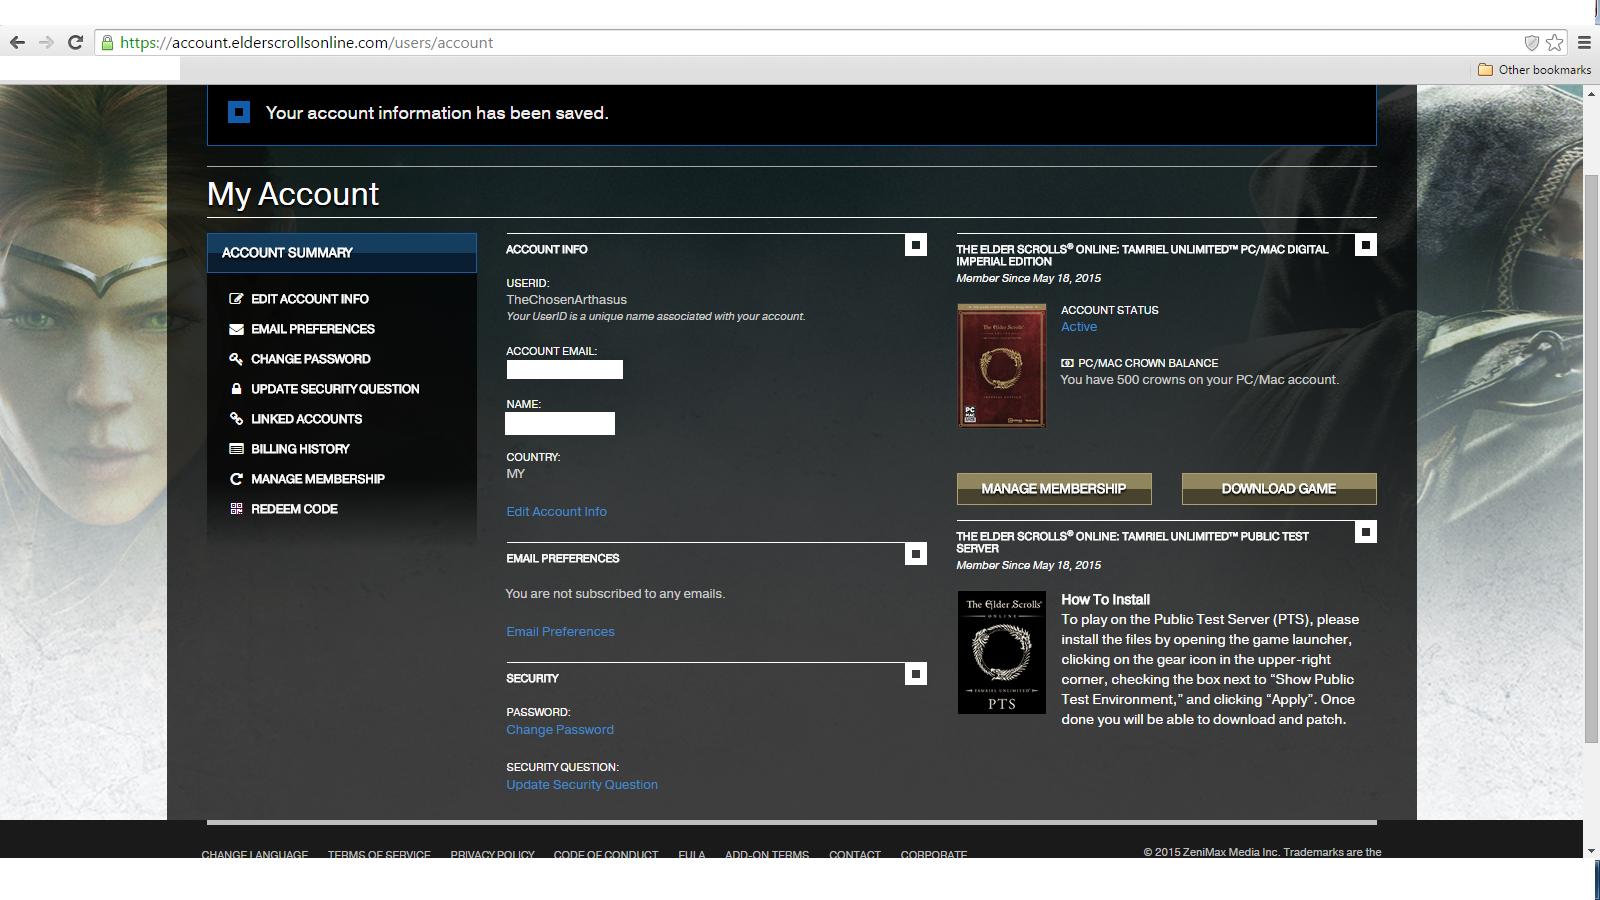
Task: Click the 500 crowns balance text
Action: pyautogui.click(x=1199, y=379)
